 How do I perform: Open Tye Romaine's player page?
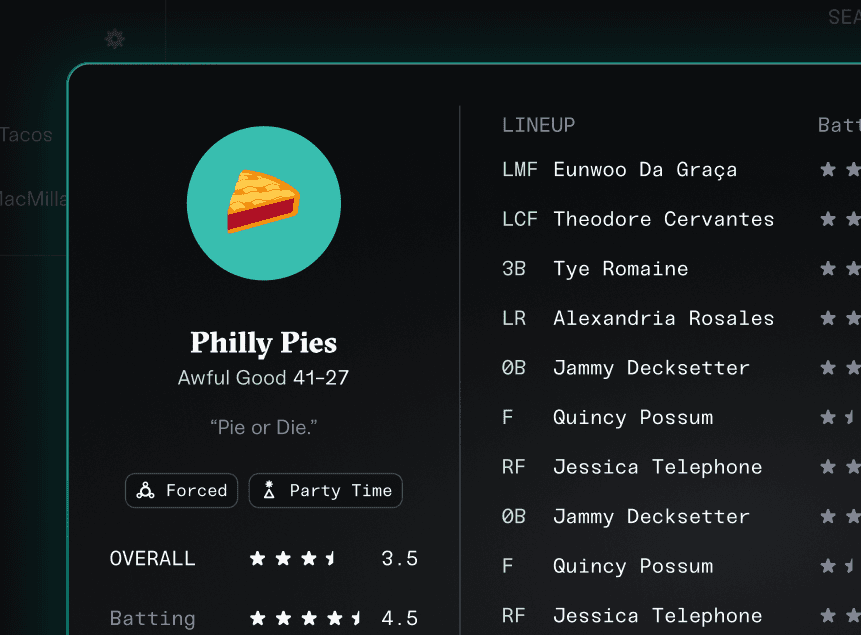point(620,269)
